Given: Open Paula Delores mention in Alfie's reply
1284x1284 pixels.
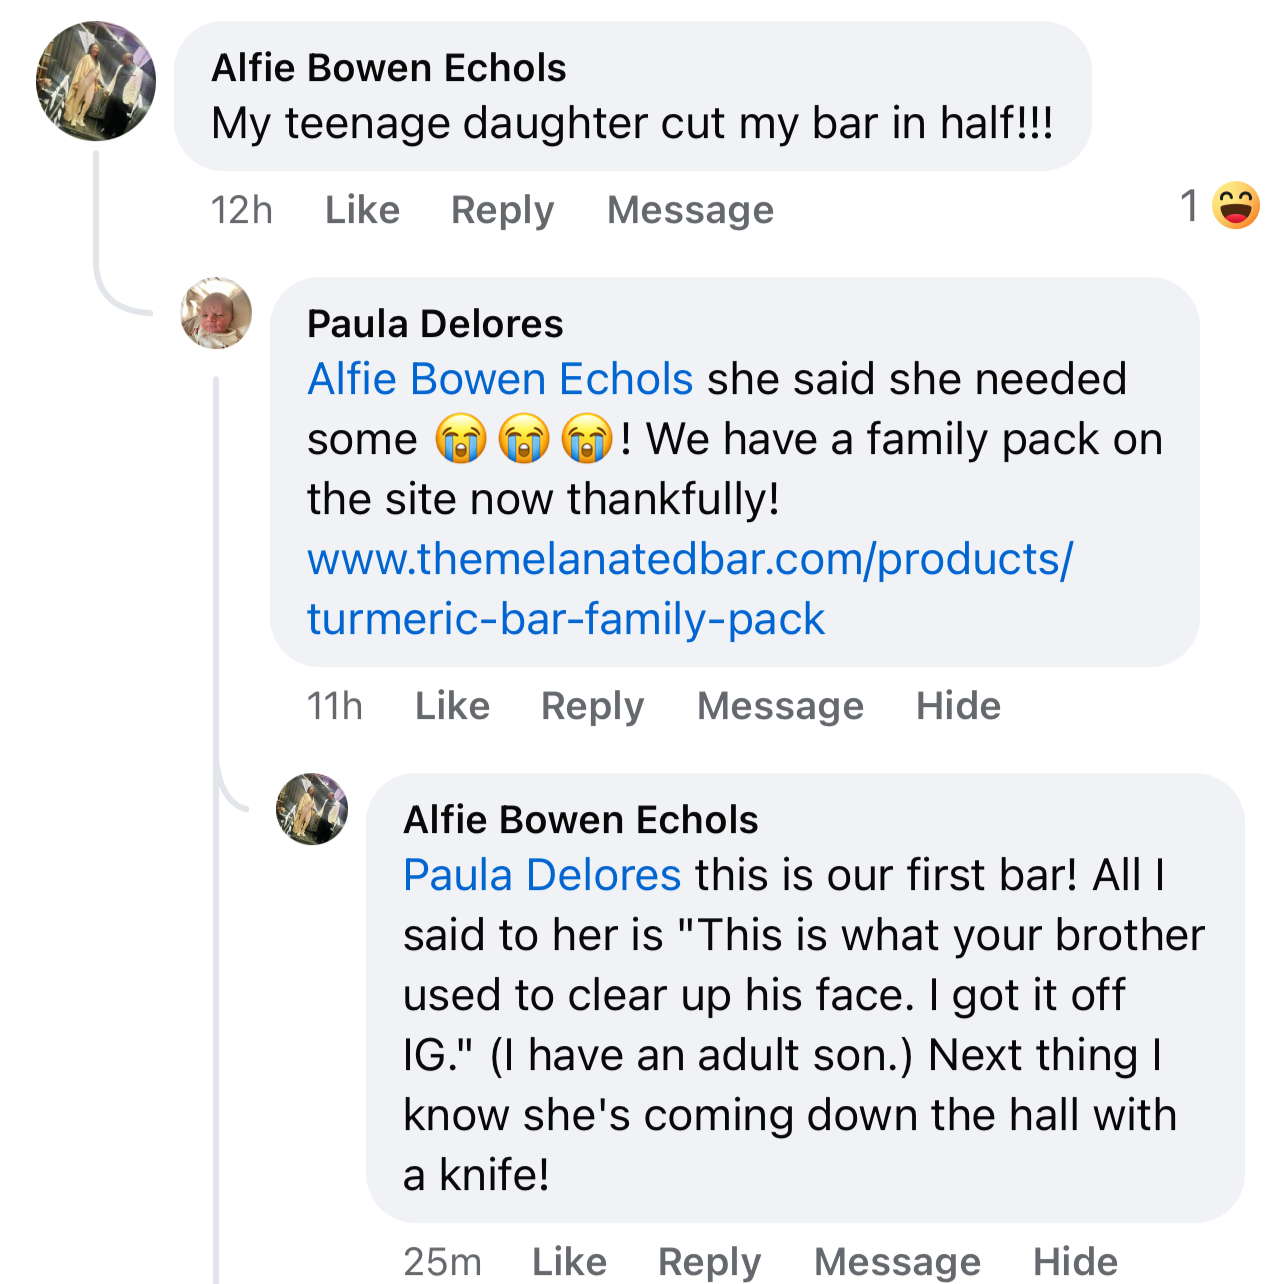Looking at the screenshot, I should pyautogui.click(x=542, y=876).
